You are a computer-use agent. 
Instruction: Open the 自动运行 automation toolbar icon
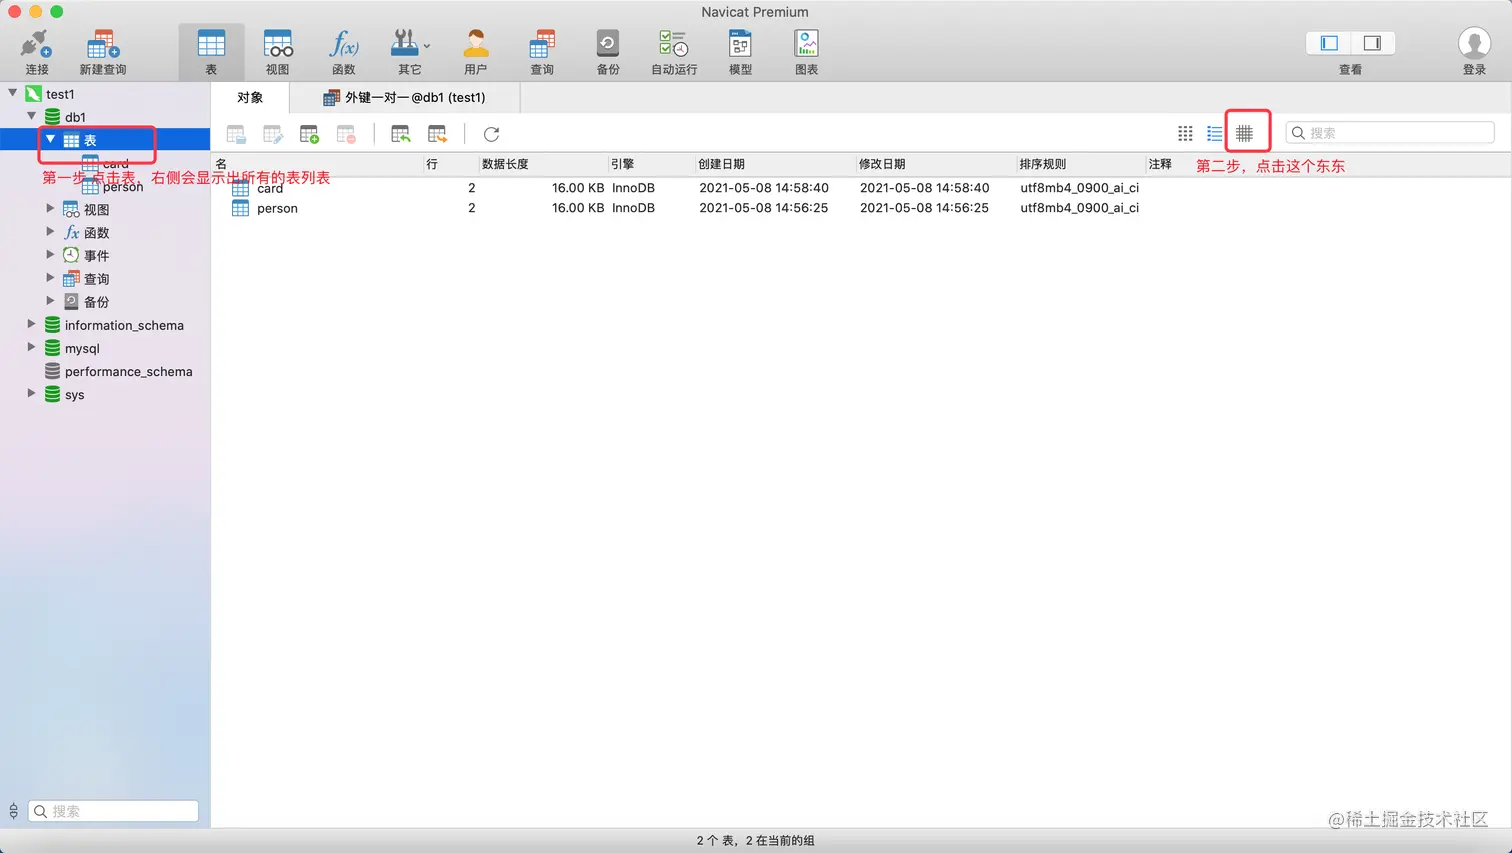point(674,52)
